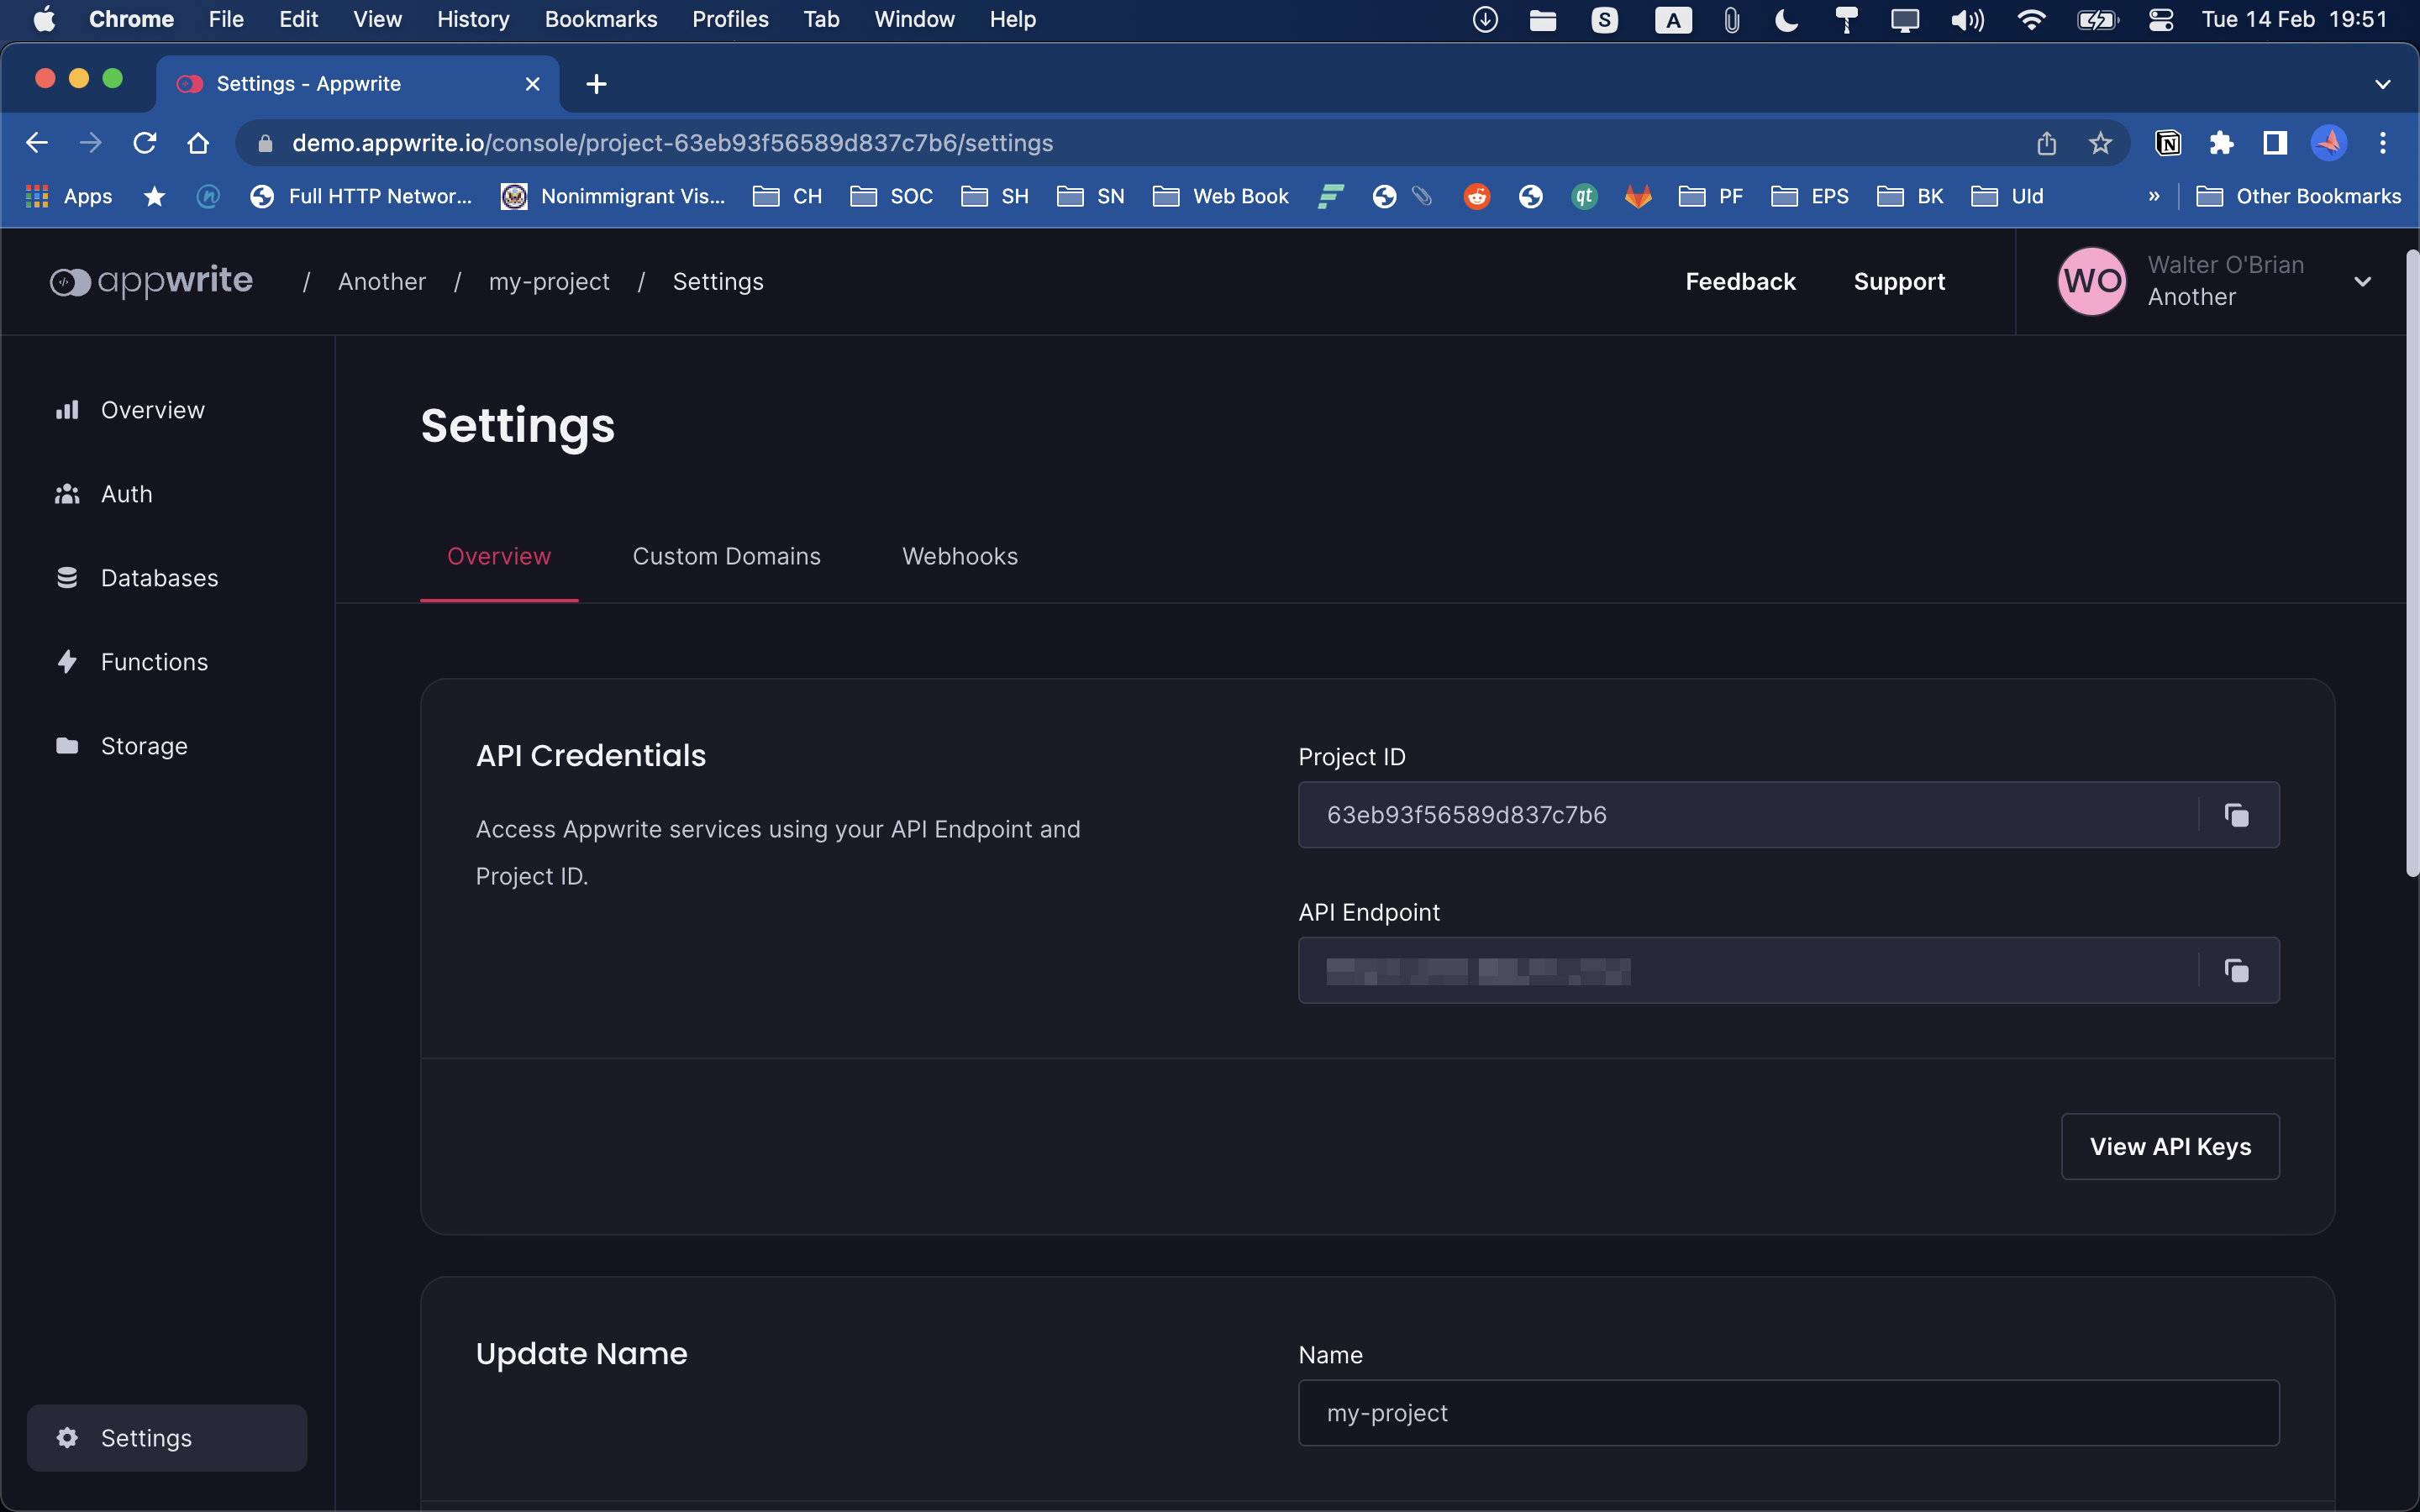This screenshot has height=1512, width=2420.
Task: Switch to the Webhooks tab
Action: pos(960,556)
